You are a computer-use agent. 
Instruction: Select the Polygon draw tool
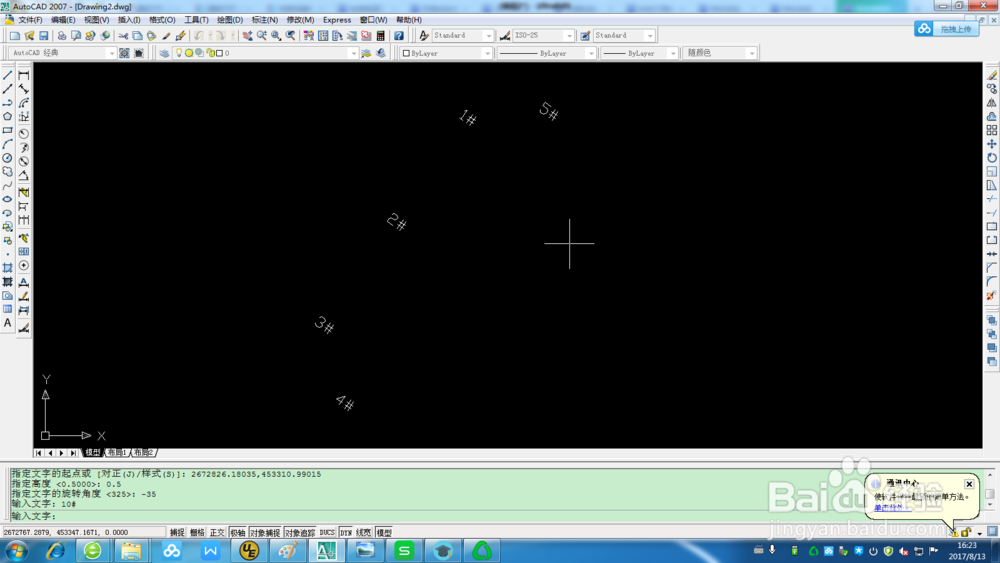8,117
